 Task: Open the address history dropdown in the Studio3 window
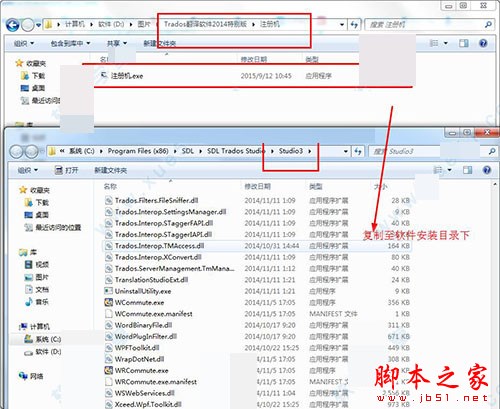[x=346, y=151]
